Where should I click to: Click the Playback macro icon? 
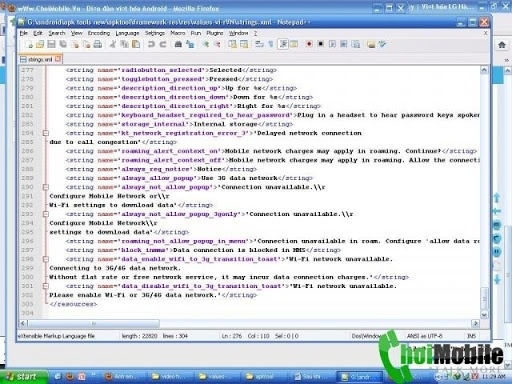pyautogui.click(x=332, y=44)
